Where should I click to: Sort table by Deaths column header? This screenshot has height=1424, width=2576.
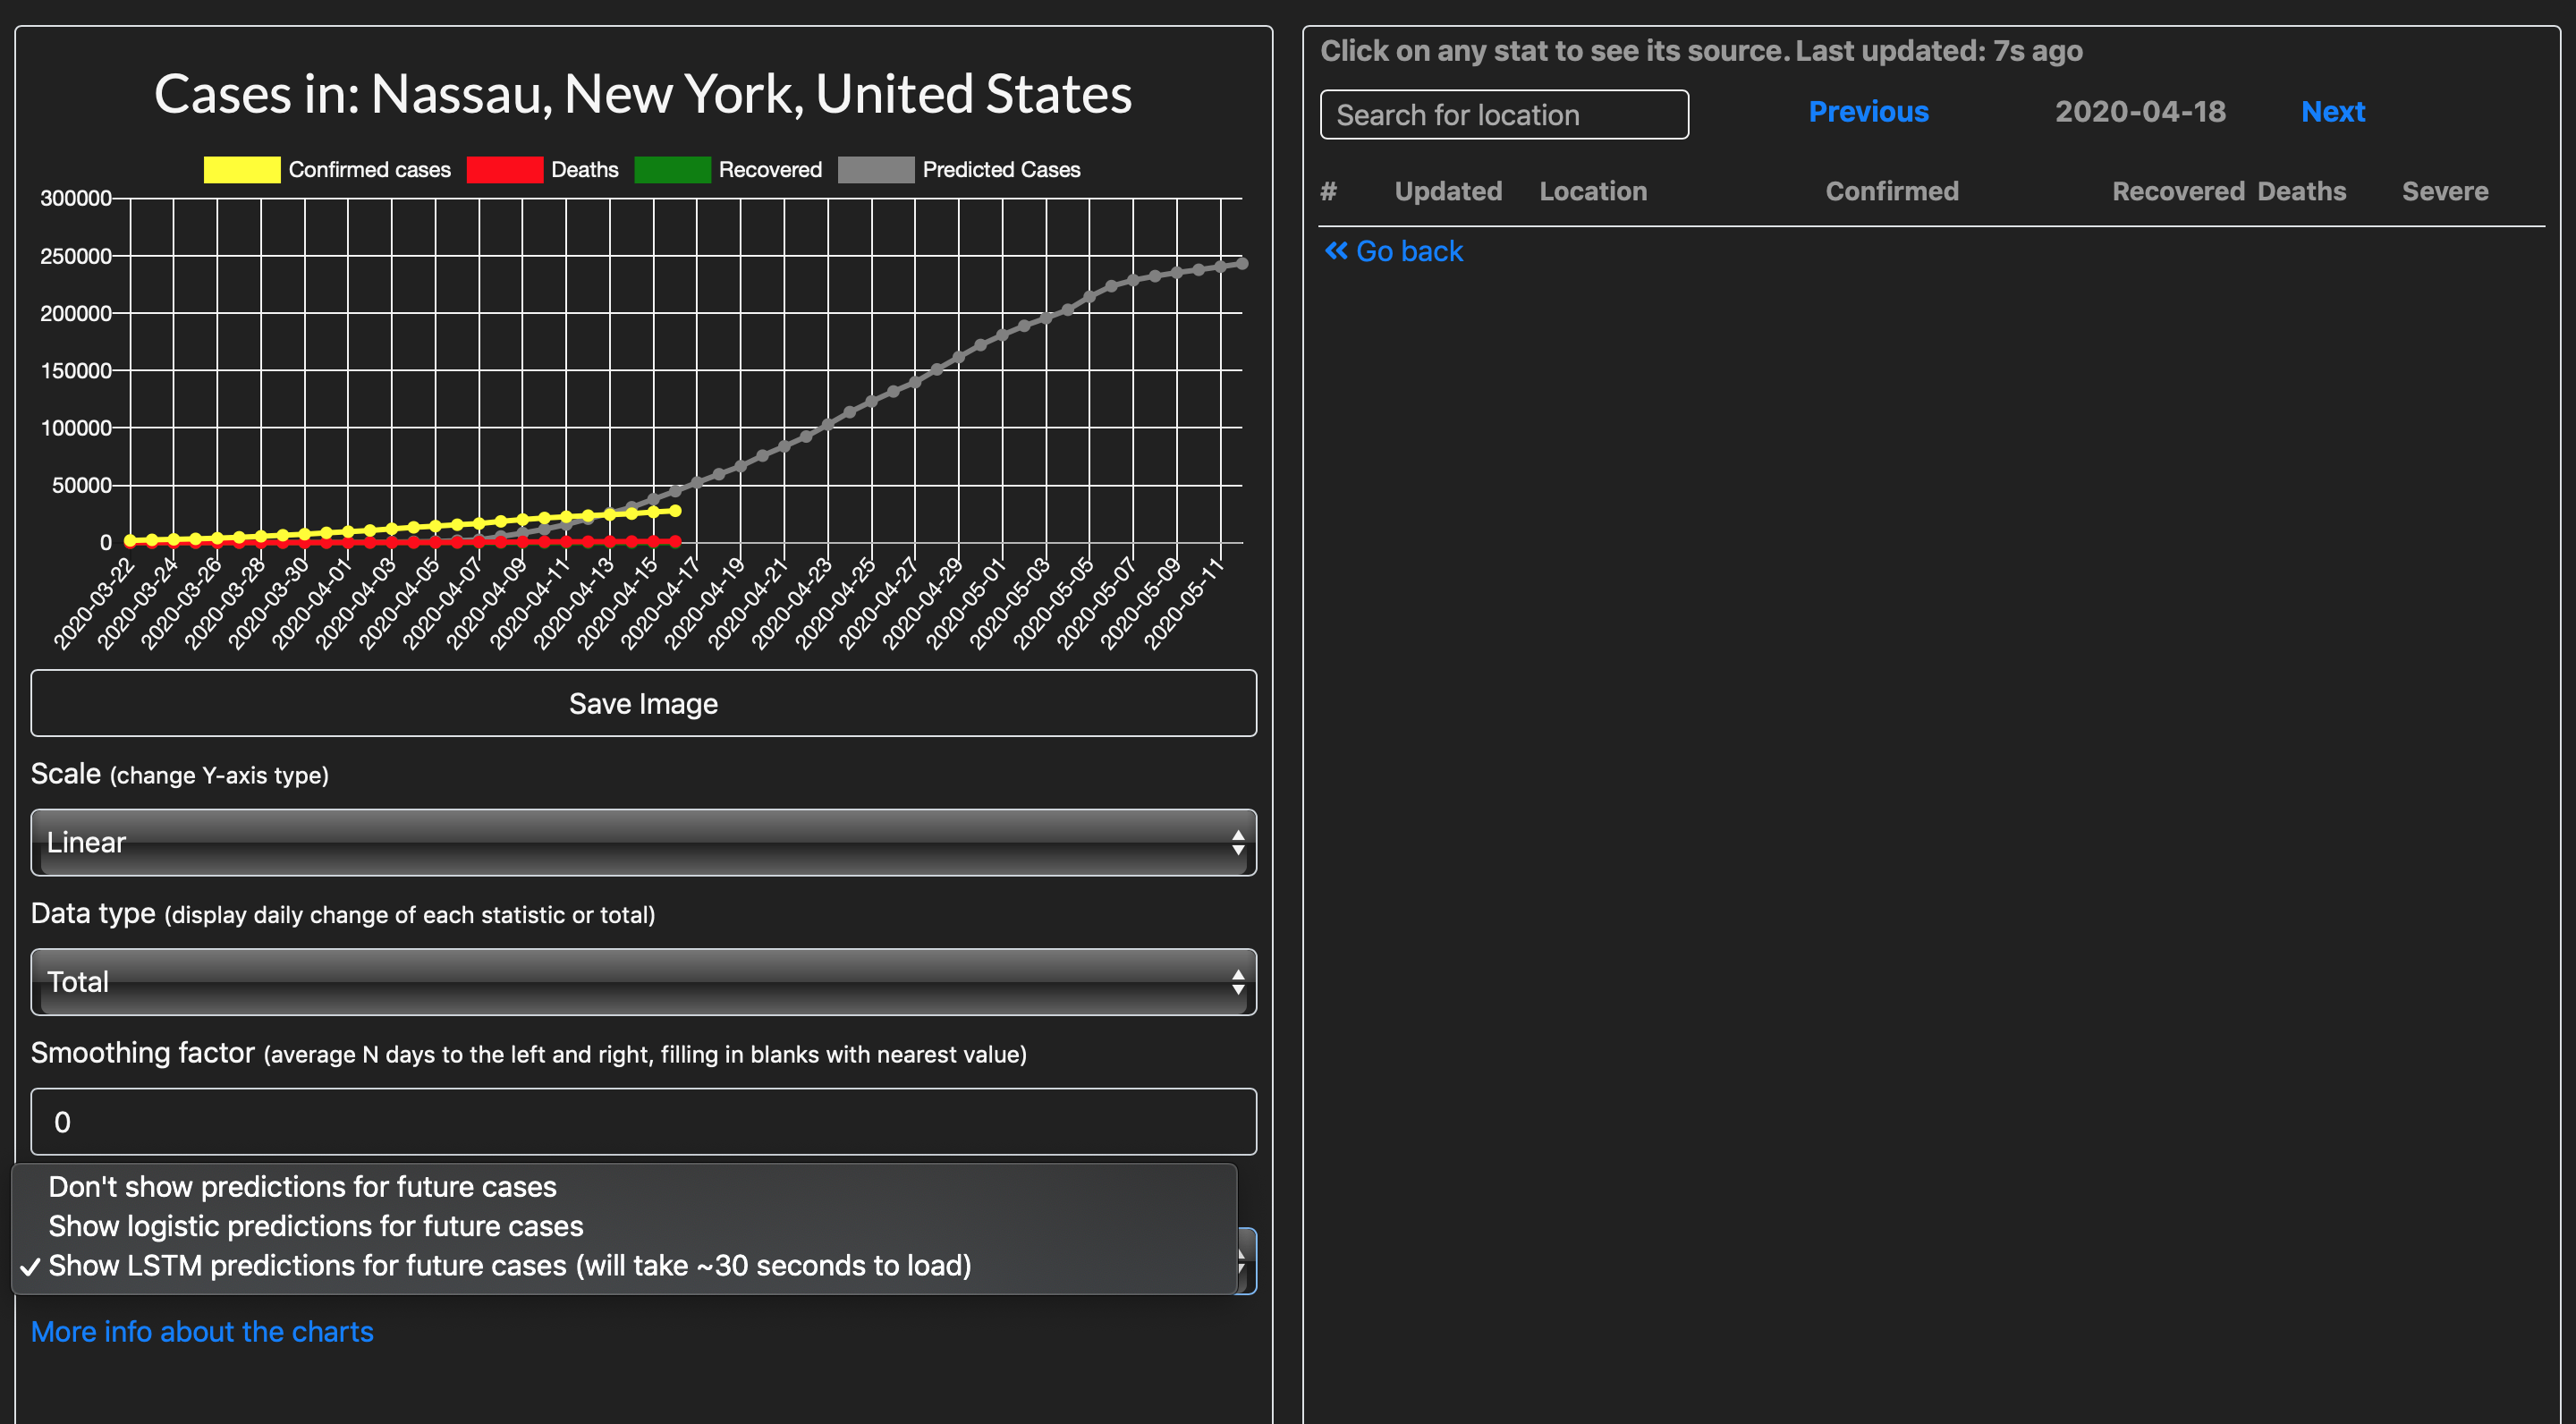[x=2301, y=191]
